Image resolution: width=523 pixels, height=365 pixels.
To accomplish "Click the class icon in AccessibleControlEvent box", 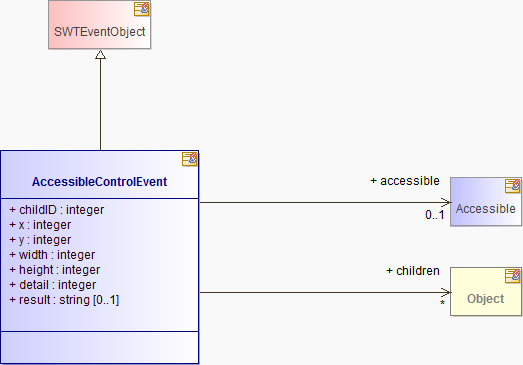I will coord(189,159).
